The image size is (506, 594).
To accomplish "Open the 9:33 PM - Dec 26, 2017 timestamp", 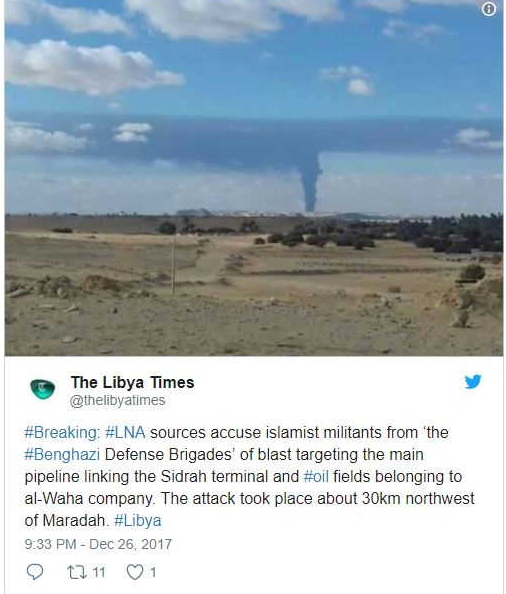I will [98, 544].
